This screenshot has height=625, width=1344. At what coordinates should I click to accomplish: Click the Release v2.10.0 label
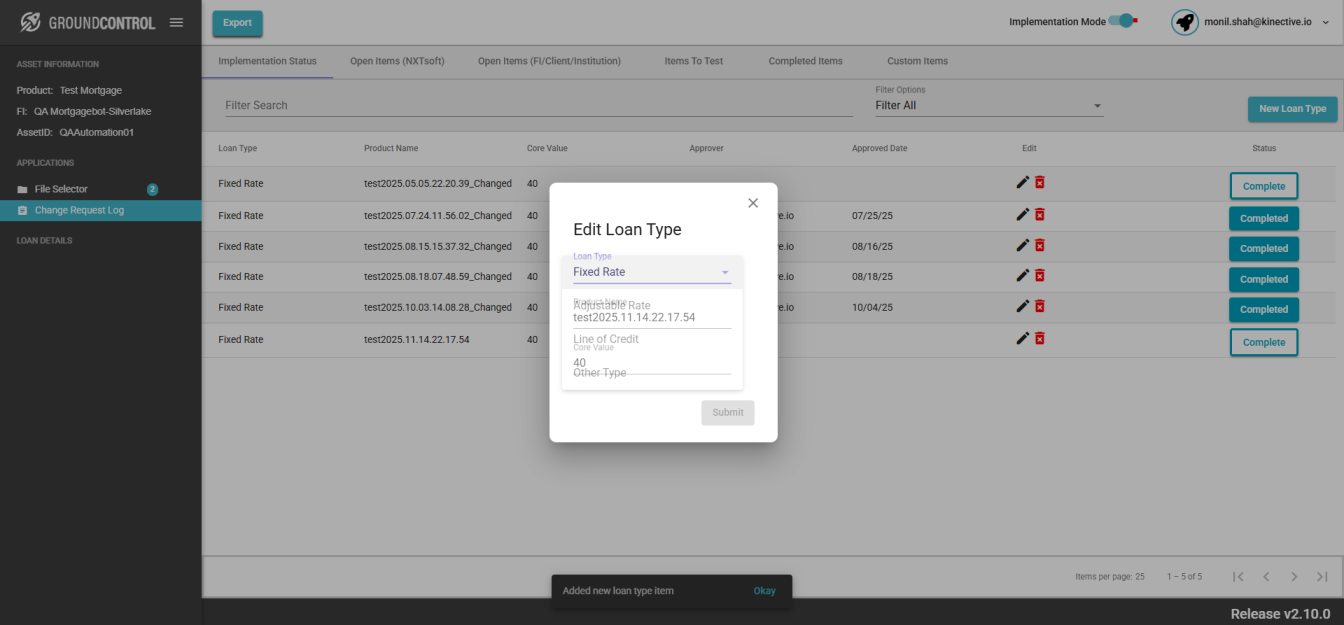1280,613
